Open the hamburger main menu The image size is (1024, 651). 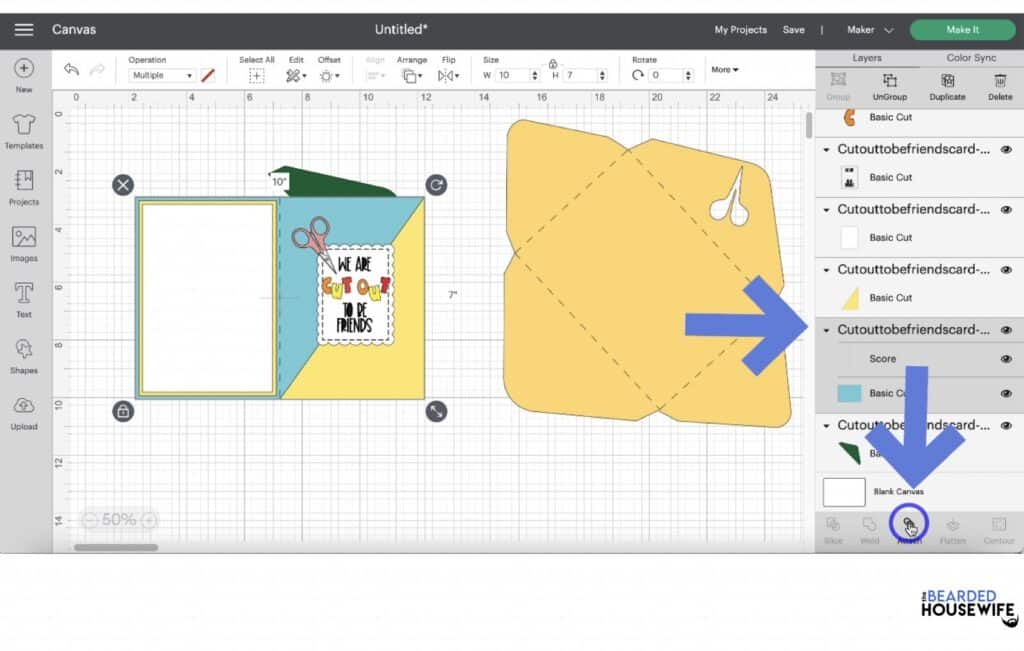tap(24, 30)
